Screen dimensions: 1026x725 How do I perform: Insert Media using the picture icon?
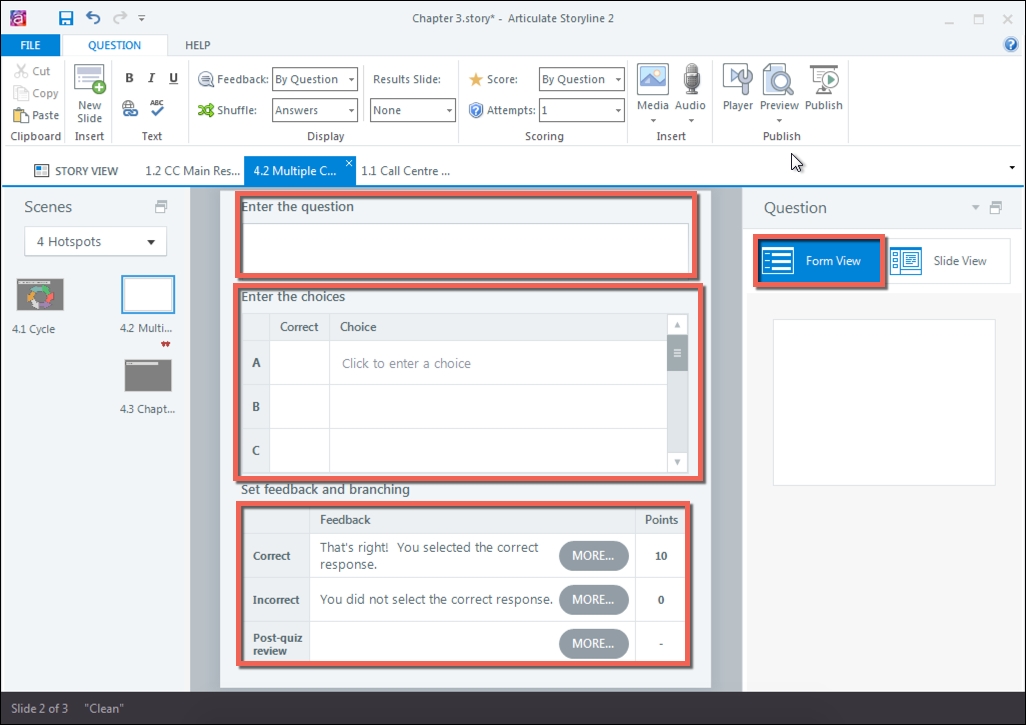[x=652, y=80]
